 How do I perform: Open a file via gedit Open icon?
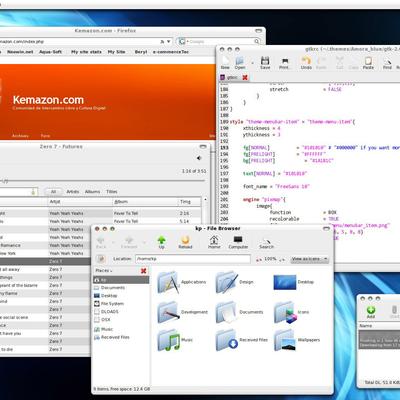[240, 62]
